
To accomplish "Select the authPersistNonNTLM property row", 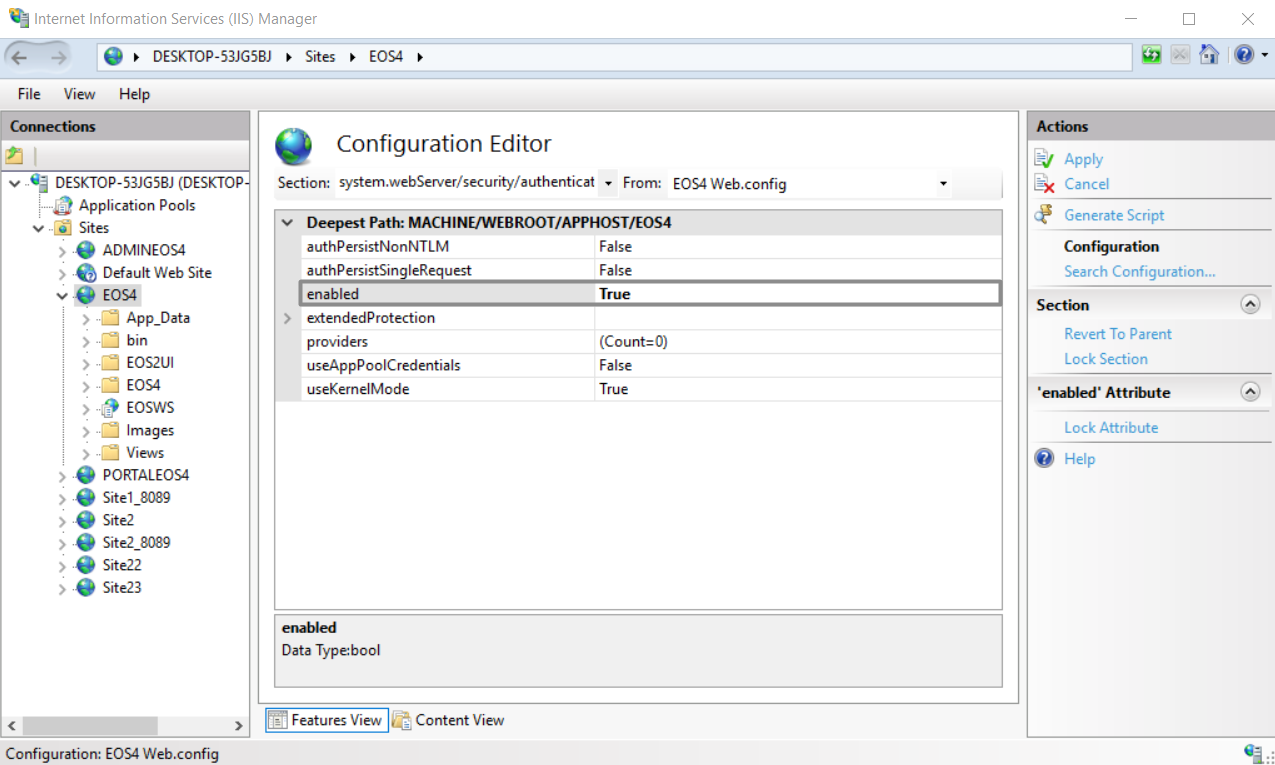I will [x=651, y=246].
